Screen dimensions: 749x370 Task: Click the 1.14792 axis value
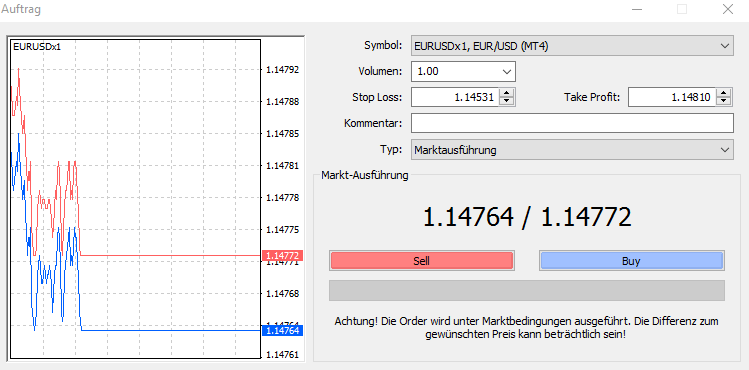(x=282, y=70)
